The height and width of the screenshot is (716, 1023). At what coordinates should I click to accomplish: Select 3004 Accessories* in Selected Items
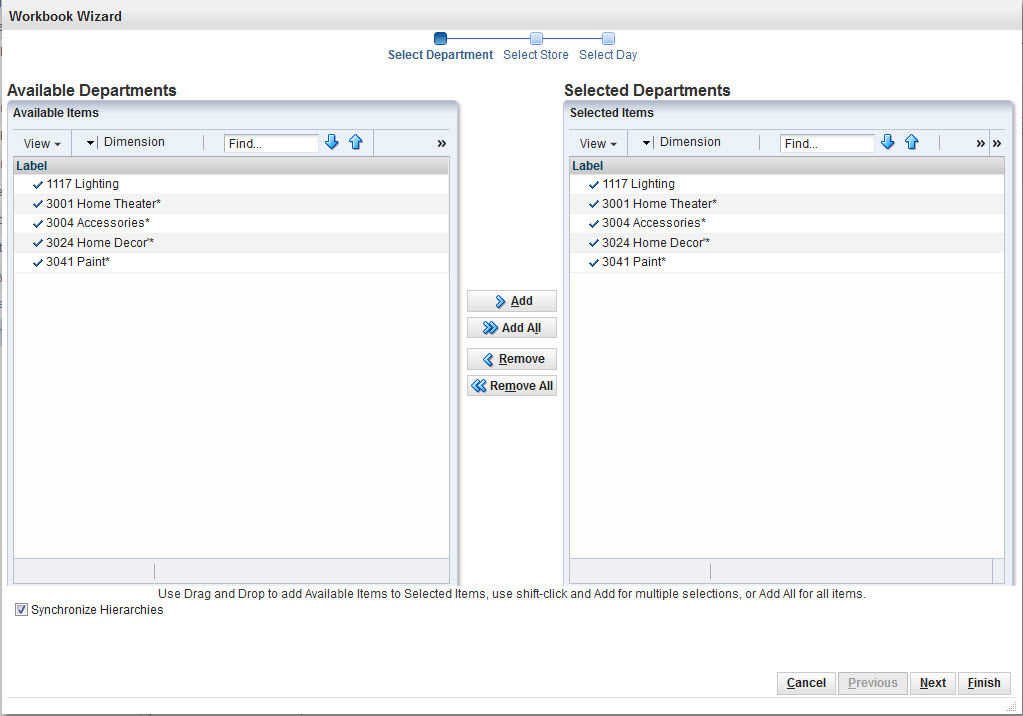pyautogui.click(x=787, y=223)
